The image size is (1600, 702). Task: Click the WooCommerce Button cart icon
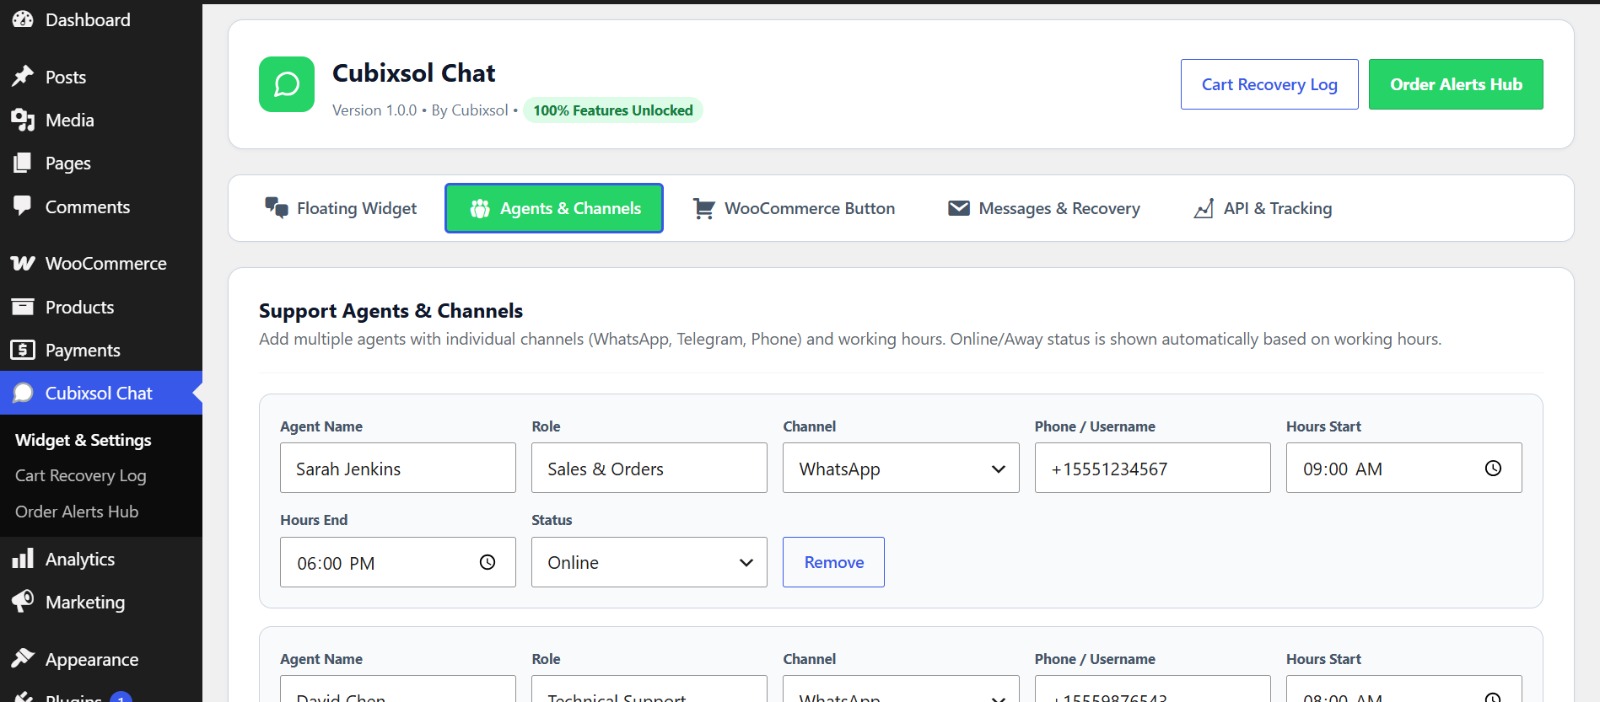(x=704, y=208)
